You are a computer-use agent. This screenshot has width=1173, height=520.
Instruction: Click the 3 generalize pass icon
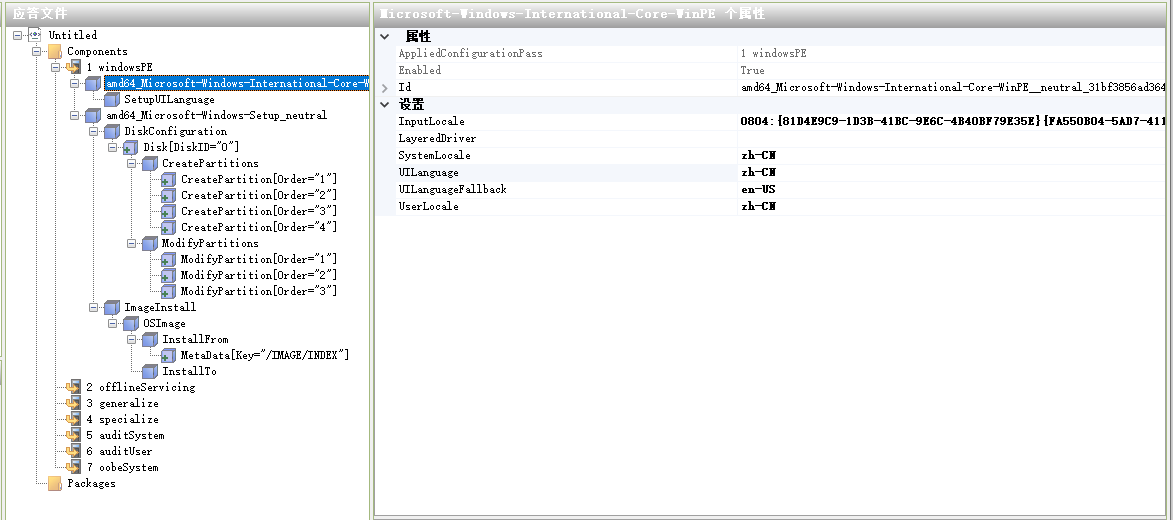73,403
